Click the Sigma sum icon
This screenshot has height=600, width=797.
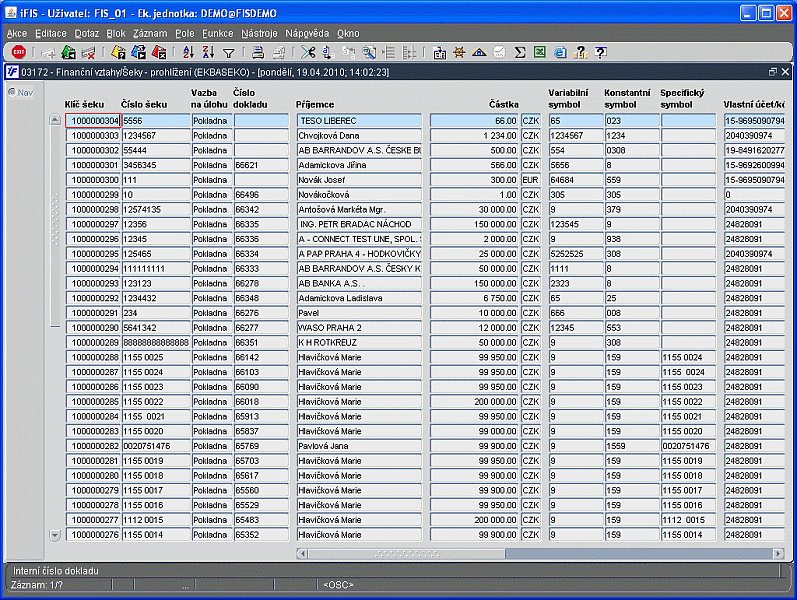520,52
